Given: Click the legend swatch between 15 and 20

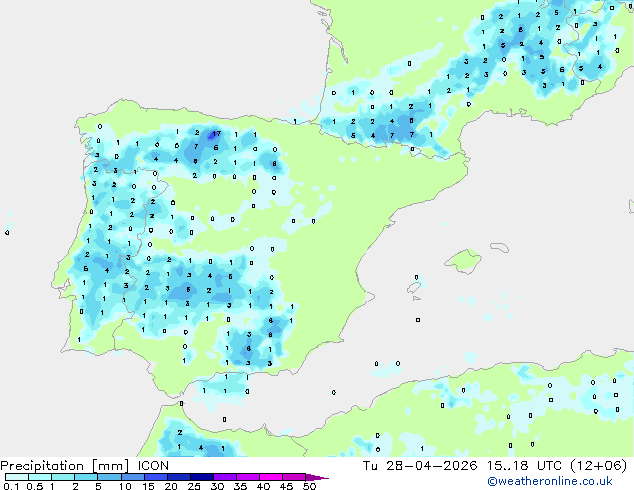Looking at the screenshot, I should point(156,477).
